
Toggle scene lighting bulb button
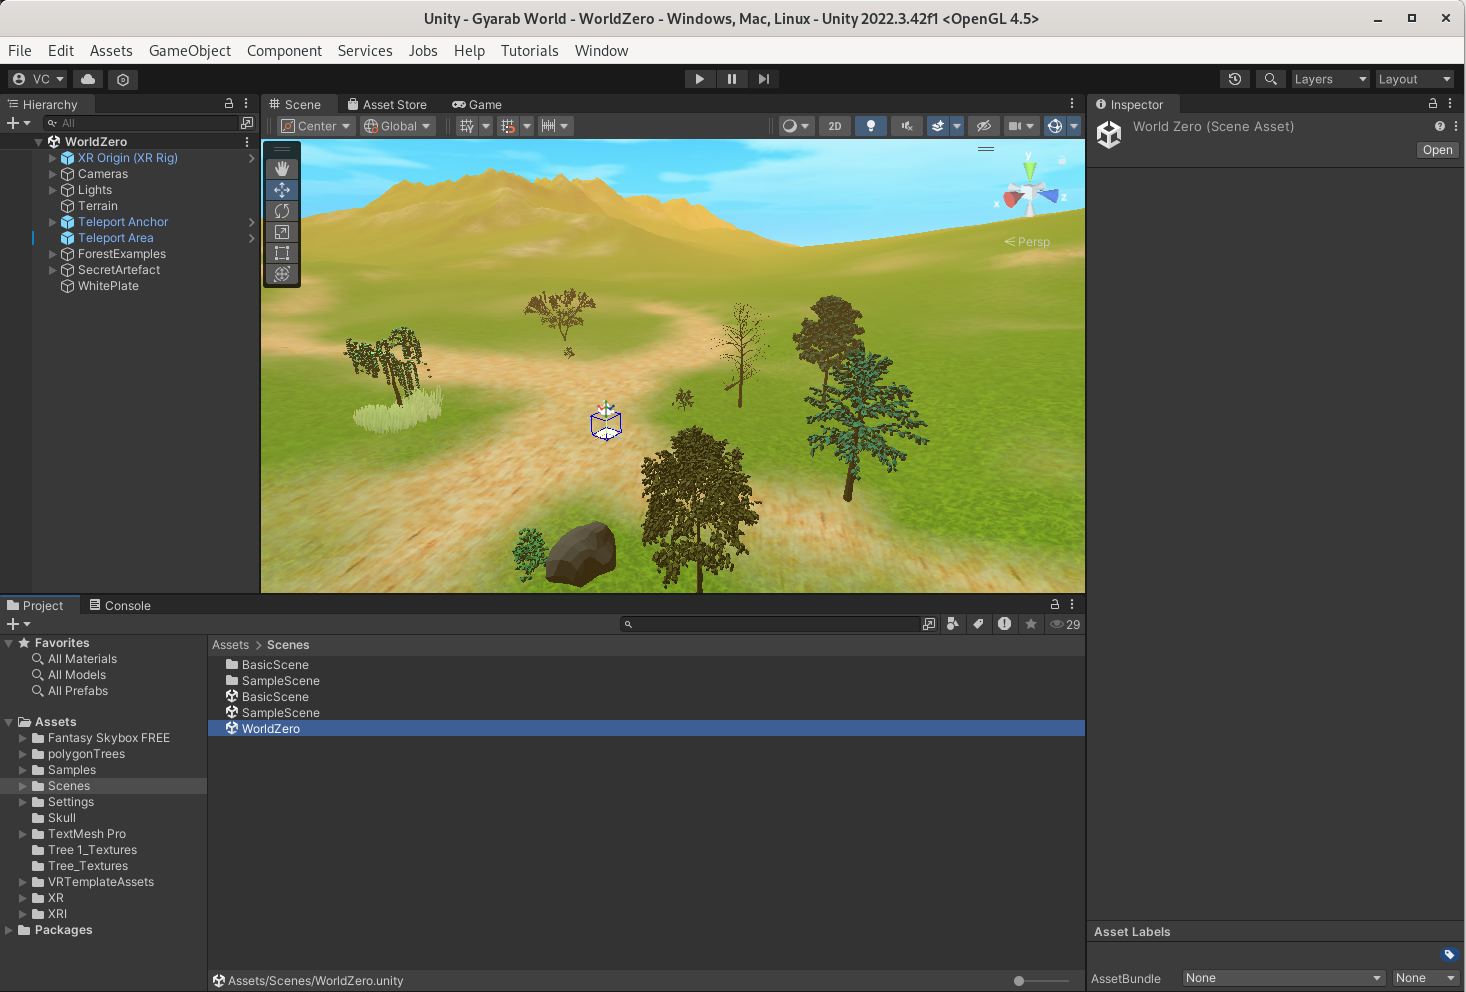coord(871,126)
